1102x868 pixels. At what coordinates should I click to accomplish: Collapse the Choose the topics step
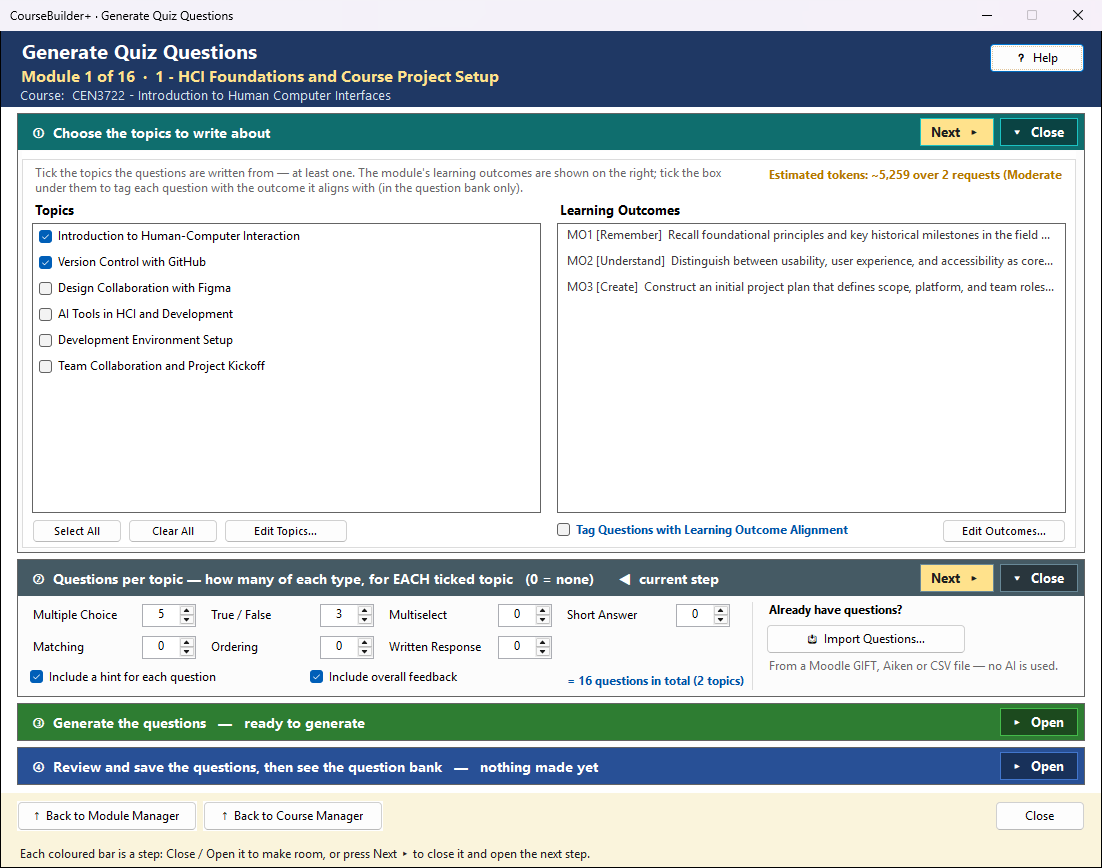pos(1039,132)
